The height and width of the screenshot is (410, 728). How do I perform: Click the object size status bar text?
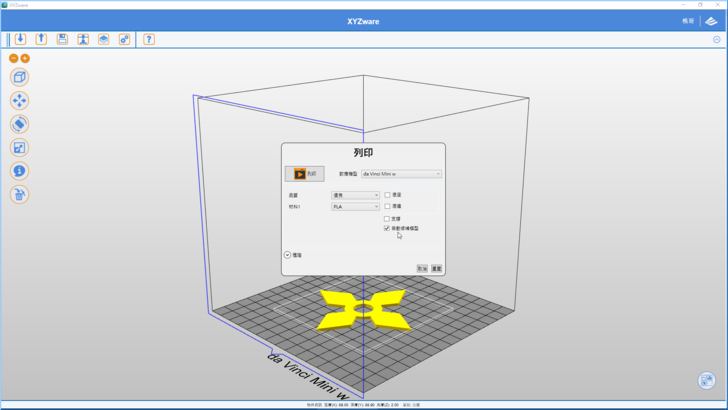click(364, 405)
